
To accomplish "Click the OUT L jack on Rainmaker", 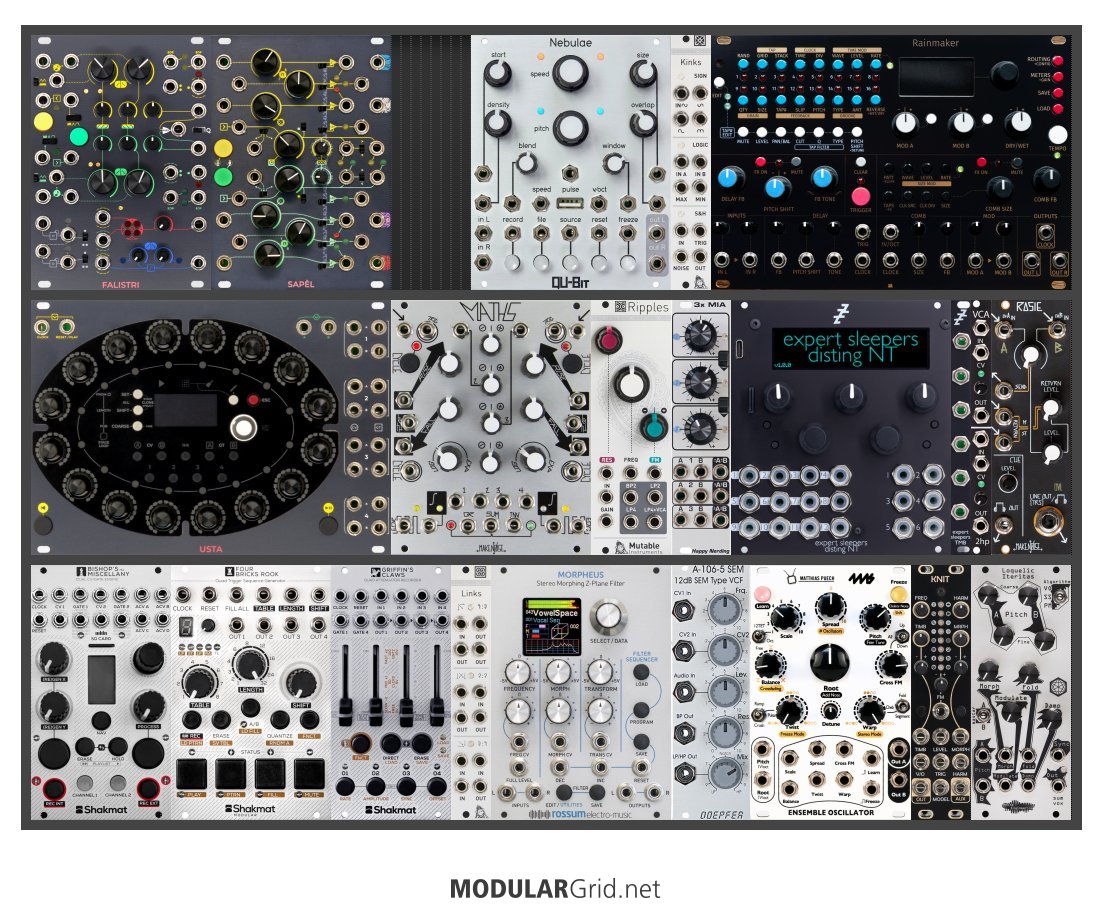I will [x=1030, y=260].
